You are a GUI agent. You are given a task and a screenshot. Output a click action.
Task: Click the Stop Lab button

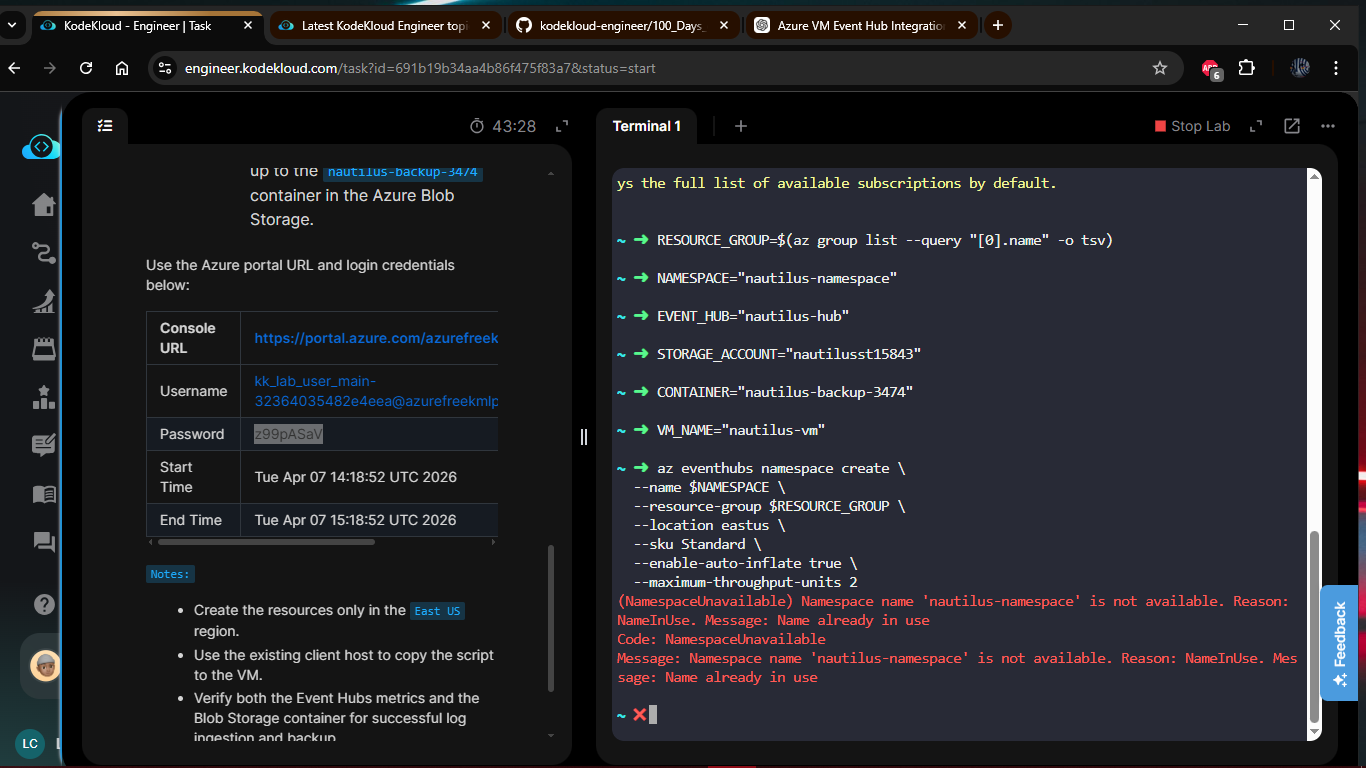1192,126
